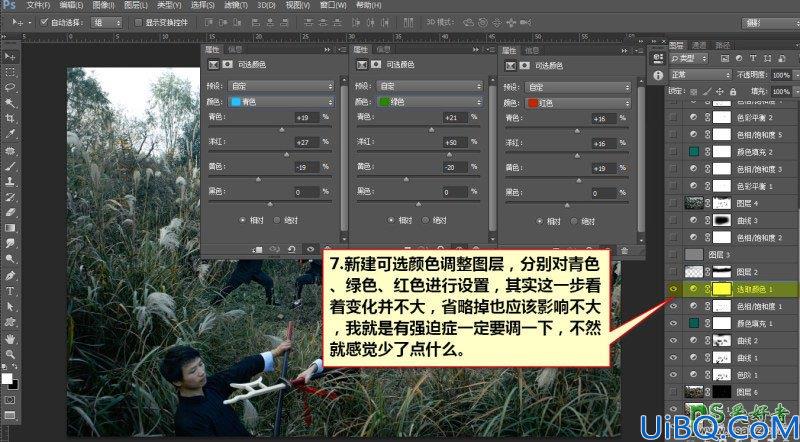The width and height of the screenshot is (800, 442).
Task: Click lock position icon in Layers panel
Action: click(719, 92)
